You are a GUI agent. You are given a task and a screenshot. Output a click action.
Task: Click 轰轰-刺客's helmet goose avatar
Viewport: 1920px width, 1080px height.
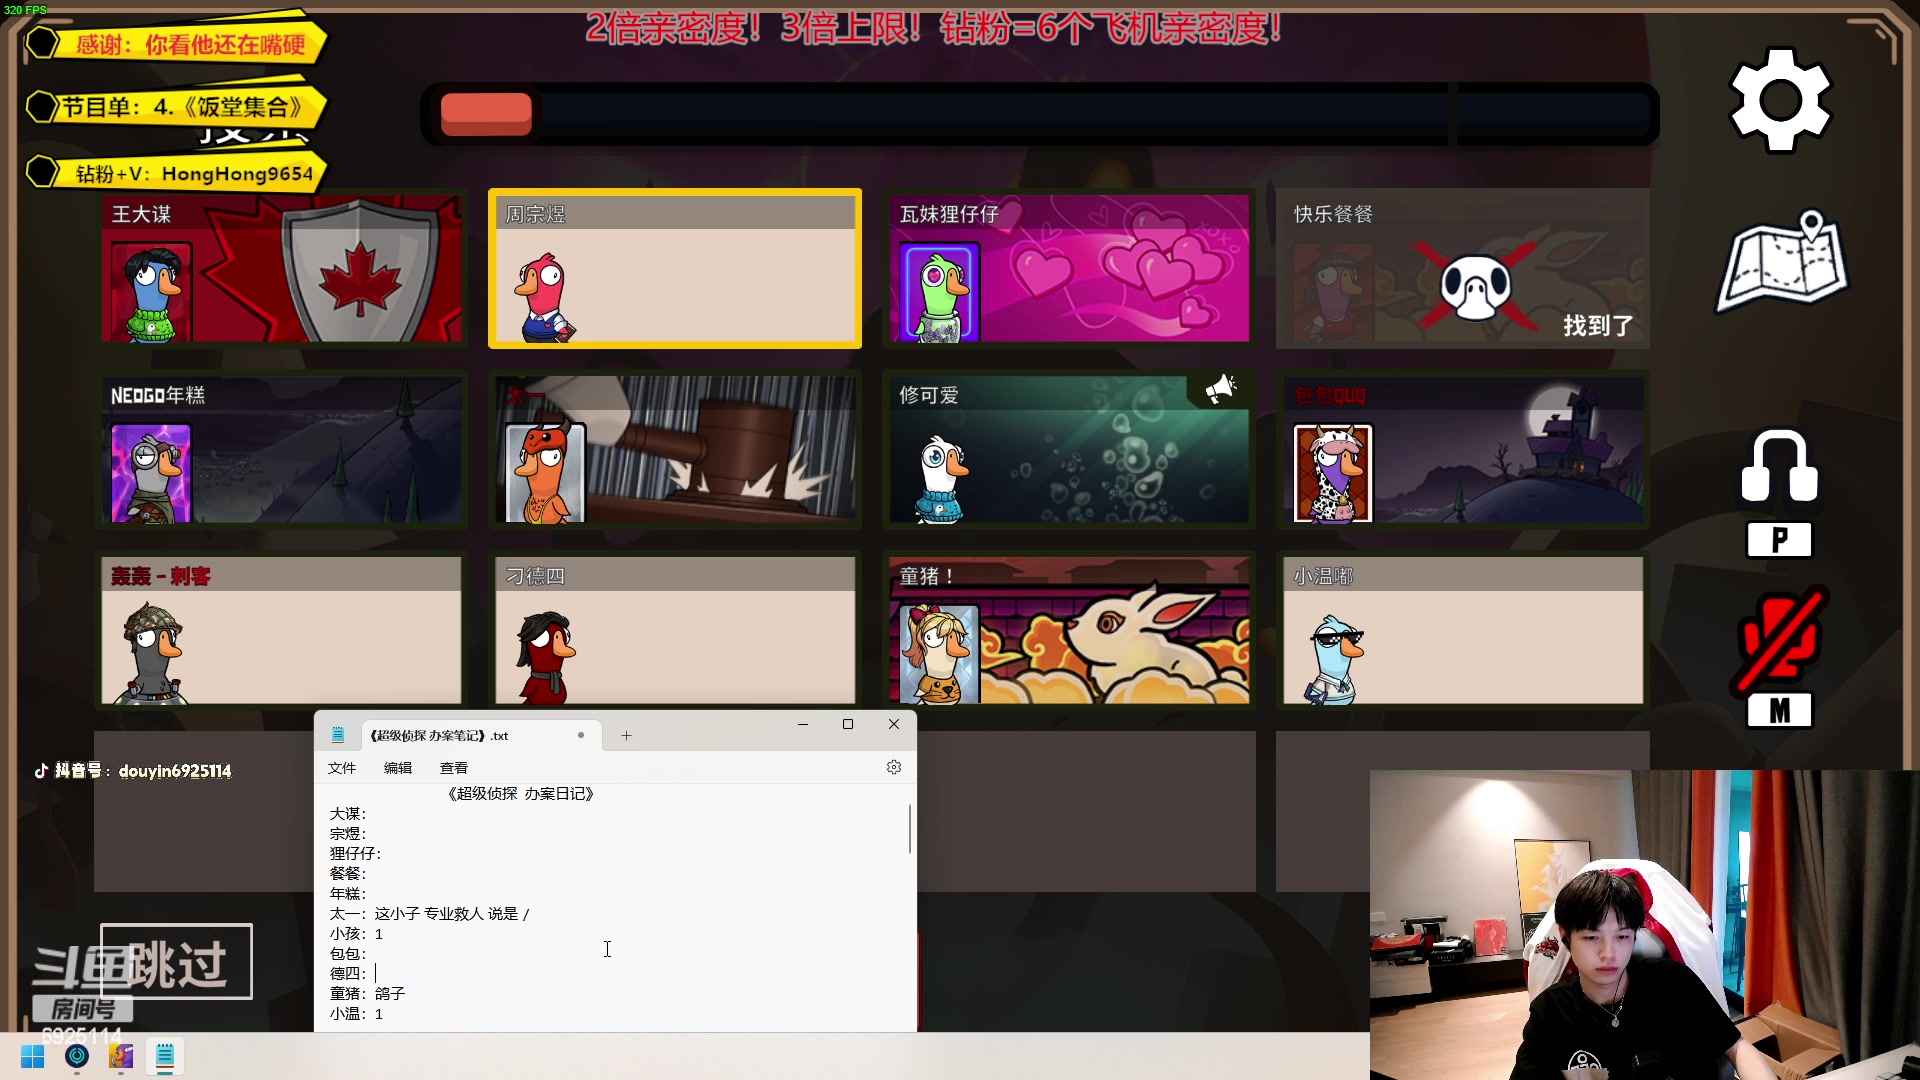point(152,653)
